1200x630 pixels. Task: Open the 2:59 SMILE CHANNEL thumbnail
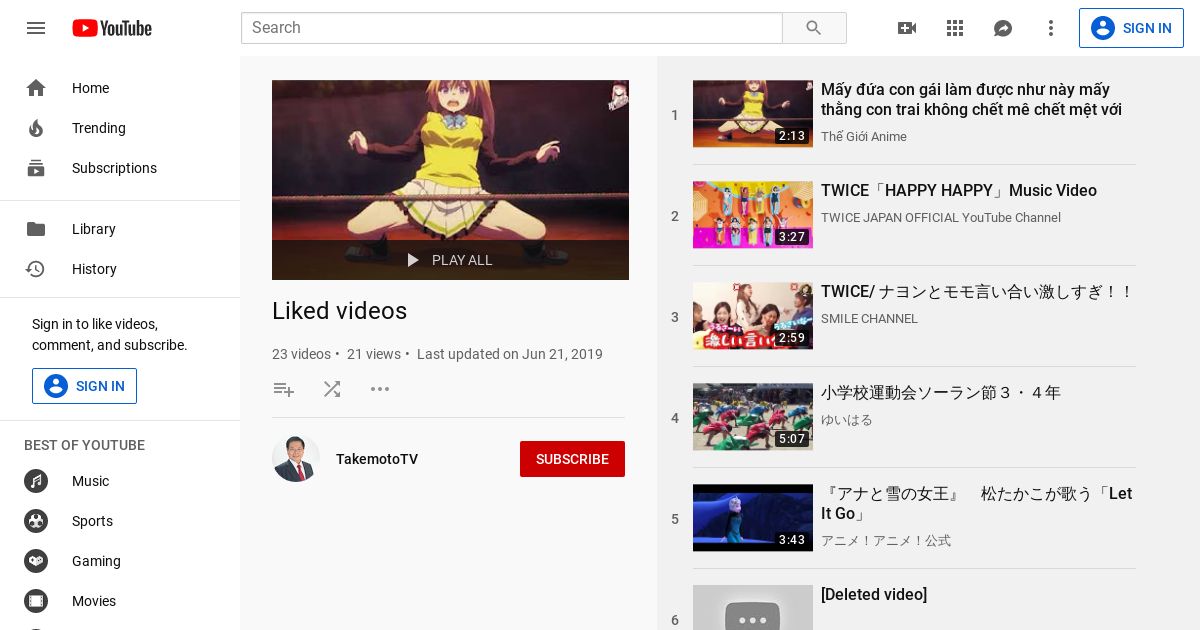click(753, 316)
